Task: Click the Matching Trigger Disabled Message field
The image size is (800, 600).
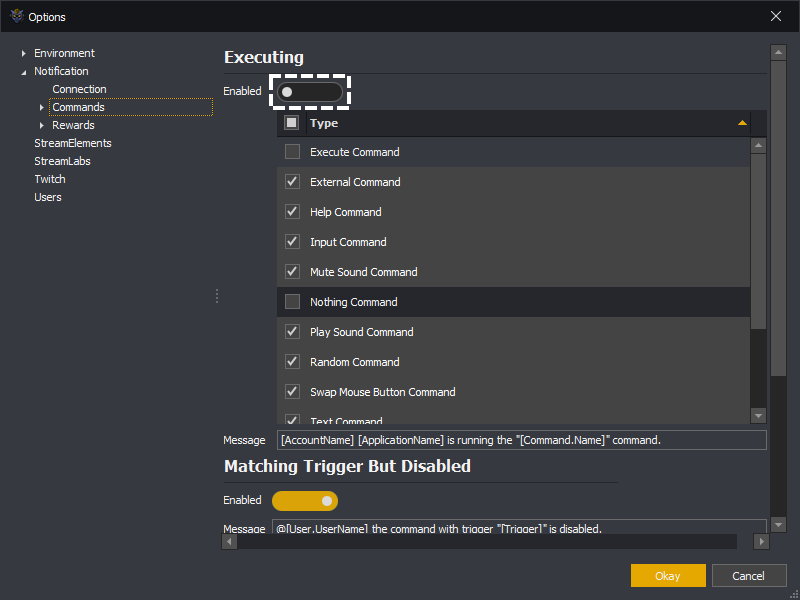Action: click(x=519, y=528)
